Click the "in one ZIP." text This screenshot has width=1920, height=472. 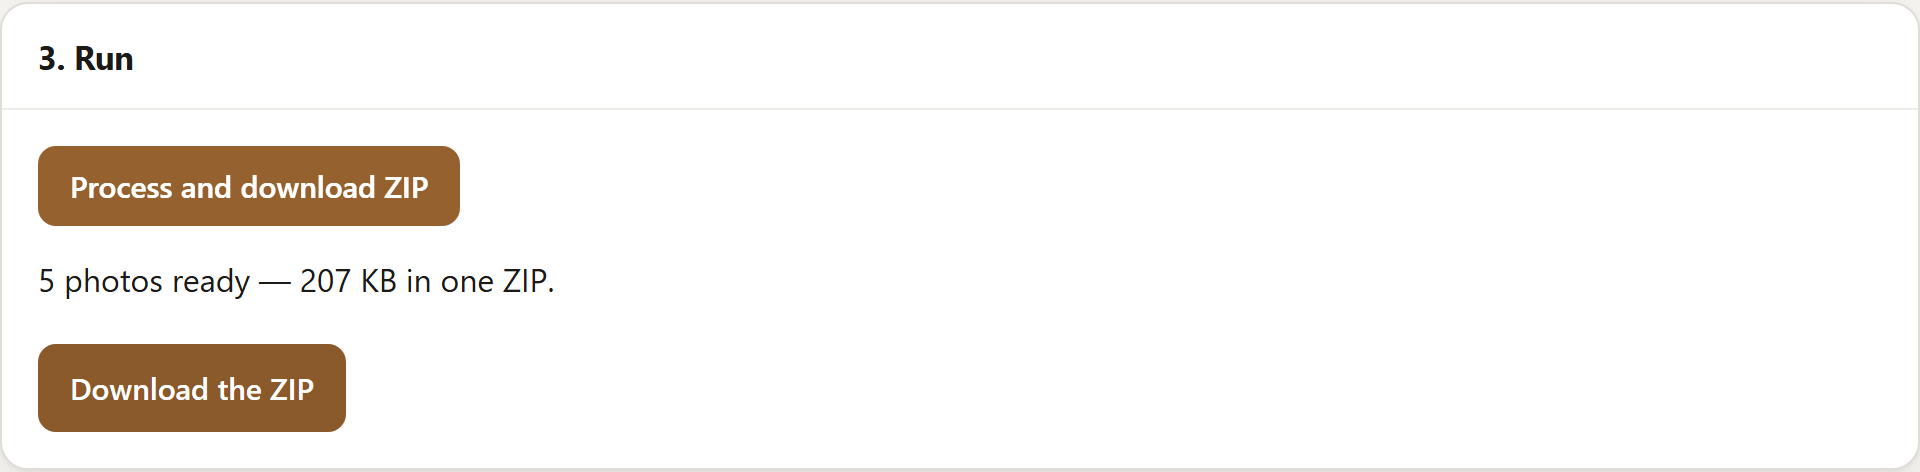tap(480, 281)
